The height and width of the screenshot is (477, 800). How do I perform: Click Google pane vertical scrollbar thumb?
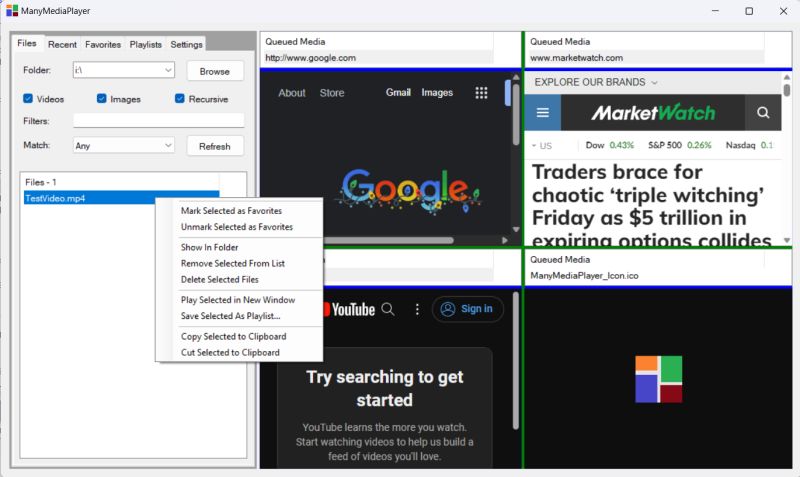click(x=516, y=115)
